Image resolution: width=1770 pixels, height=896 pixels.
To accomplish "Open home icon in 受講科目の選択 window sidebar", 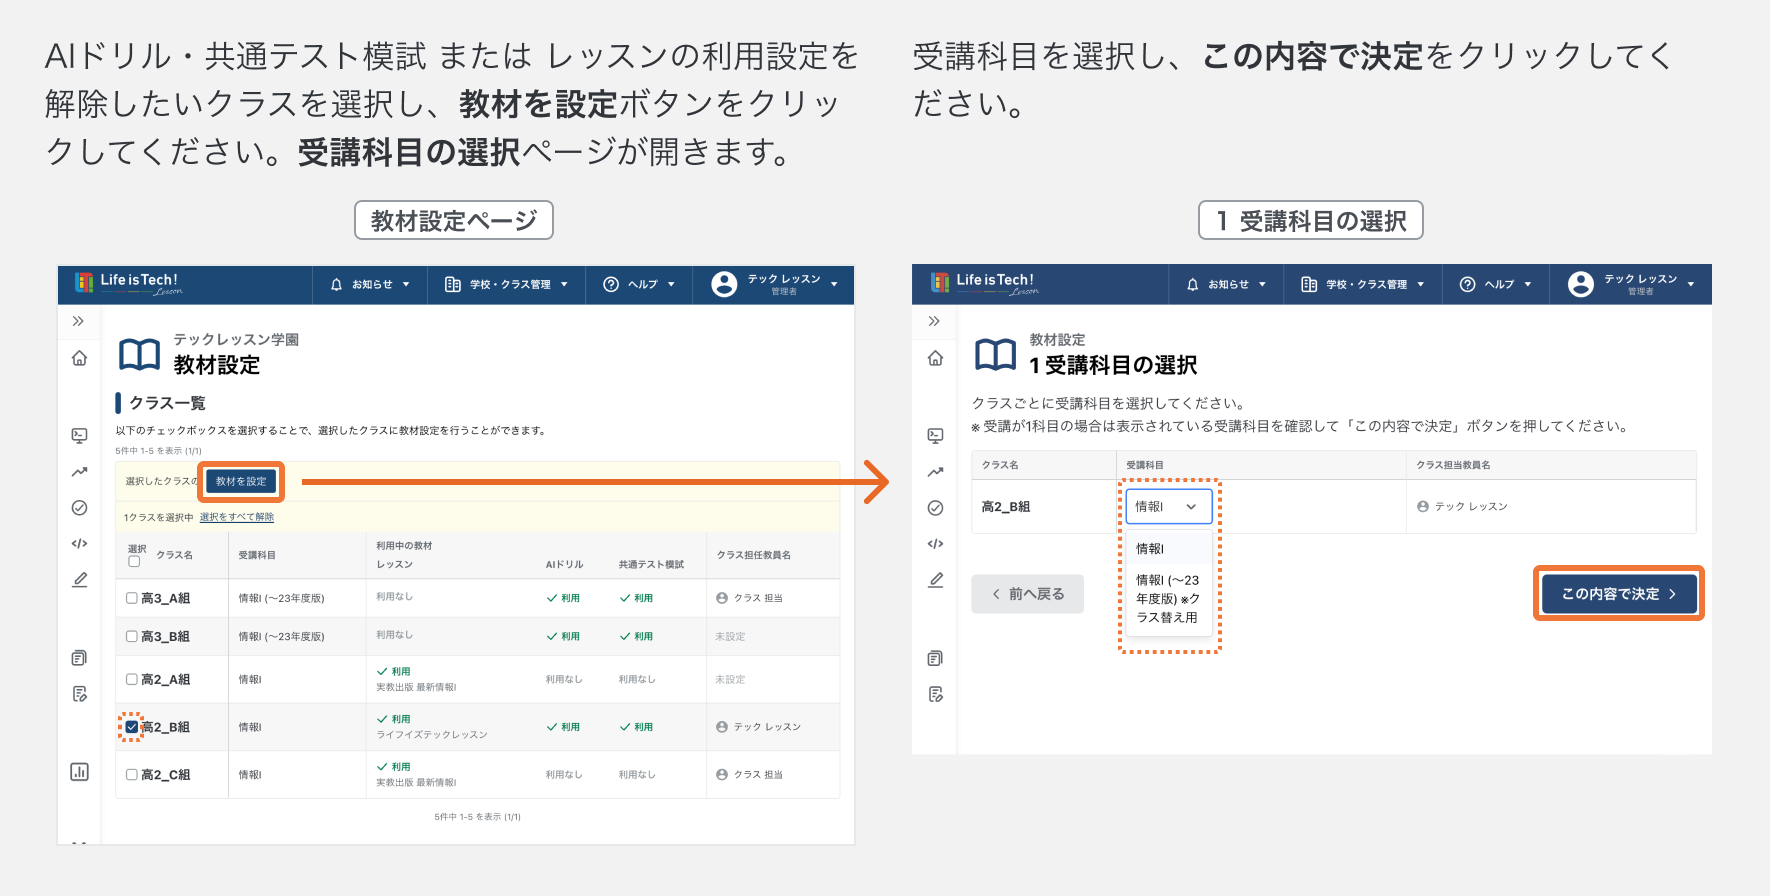I will 935,358.
